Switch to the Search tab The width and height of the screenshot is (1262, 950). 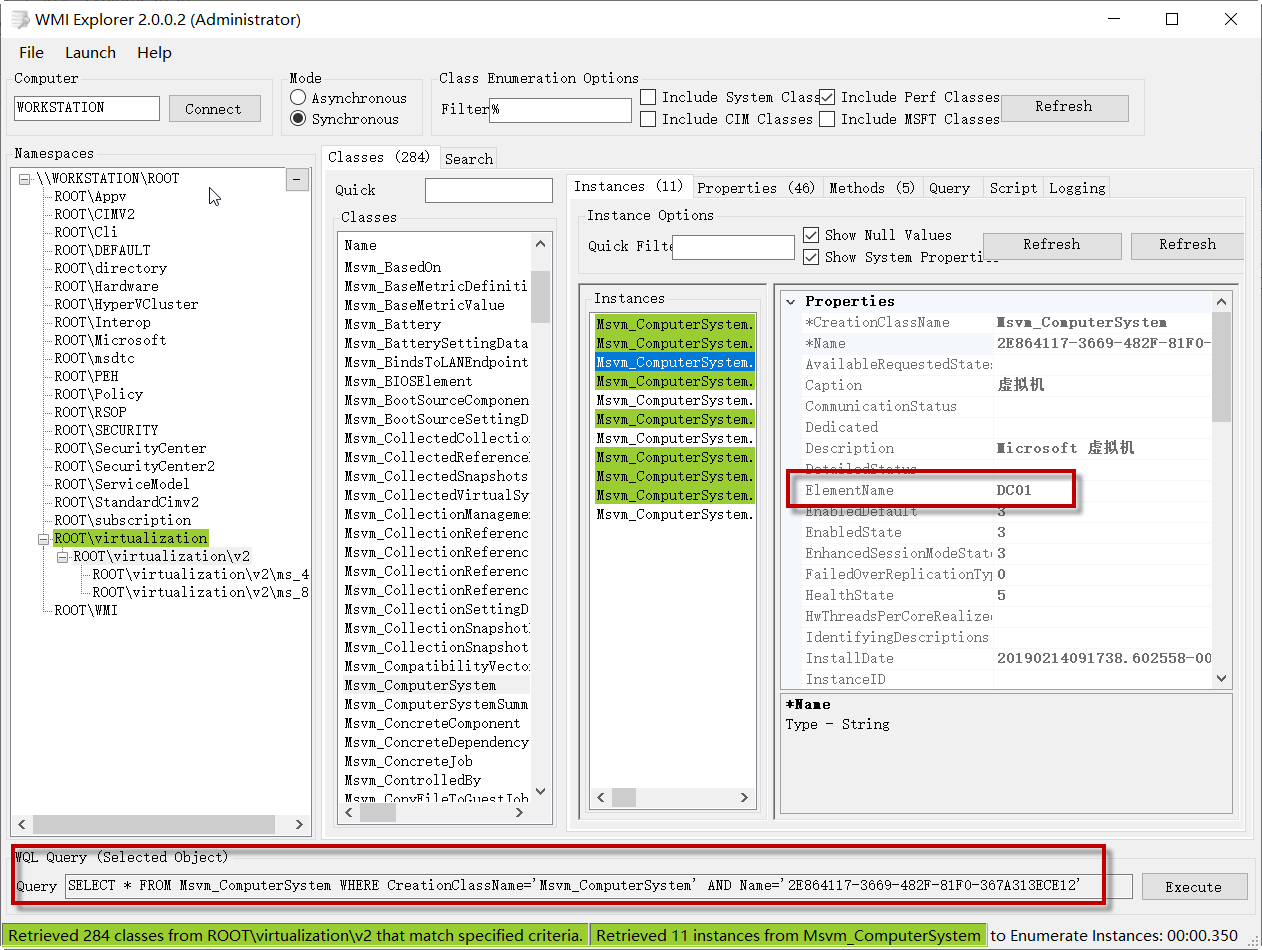(x=468, y=158)
